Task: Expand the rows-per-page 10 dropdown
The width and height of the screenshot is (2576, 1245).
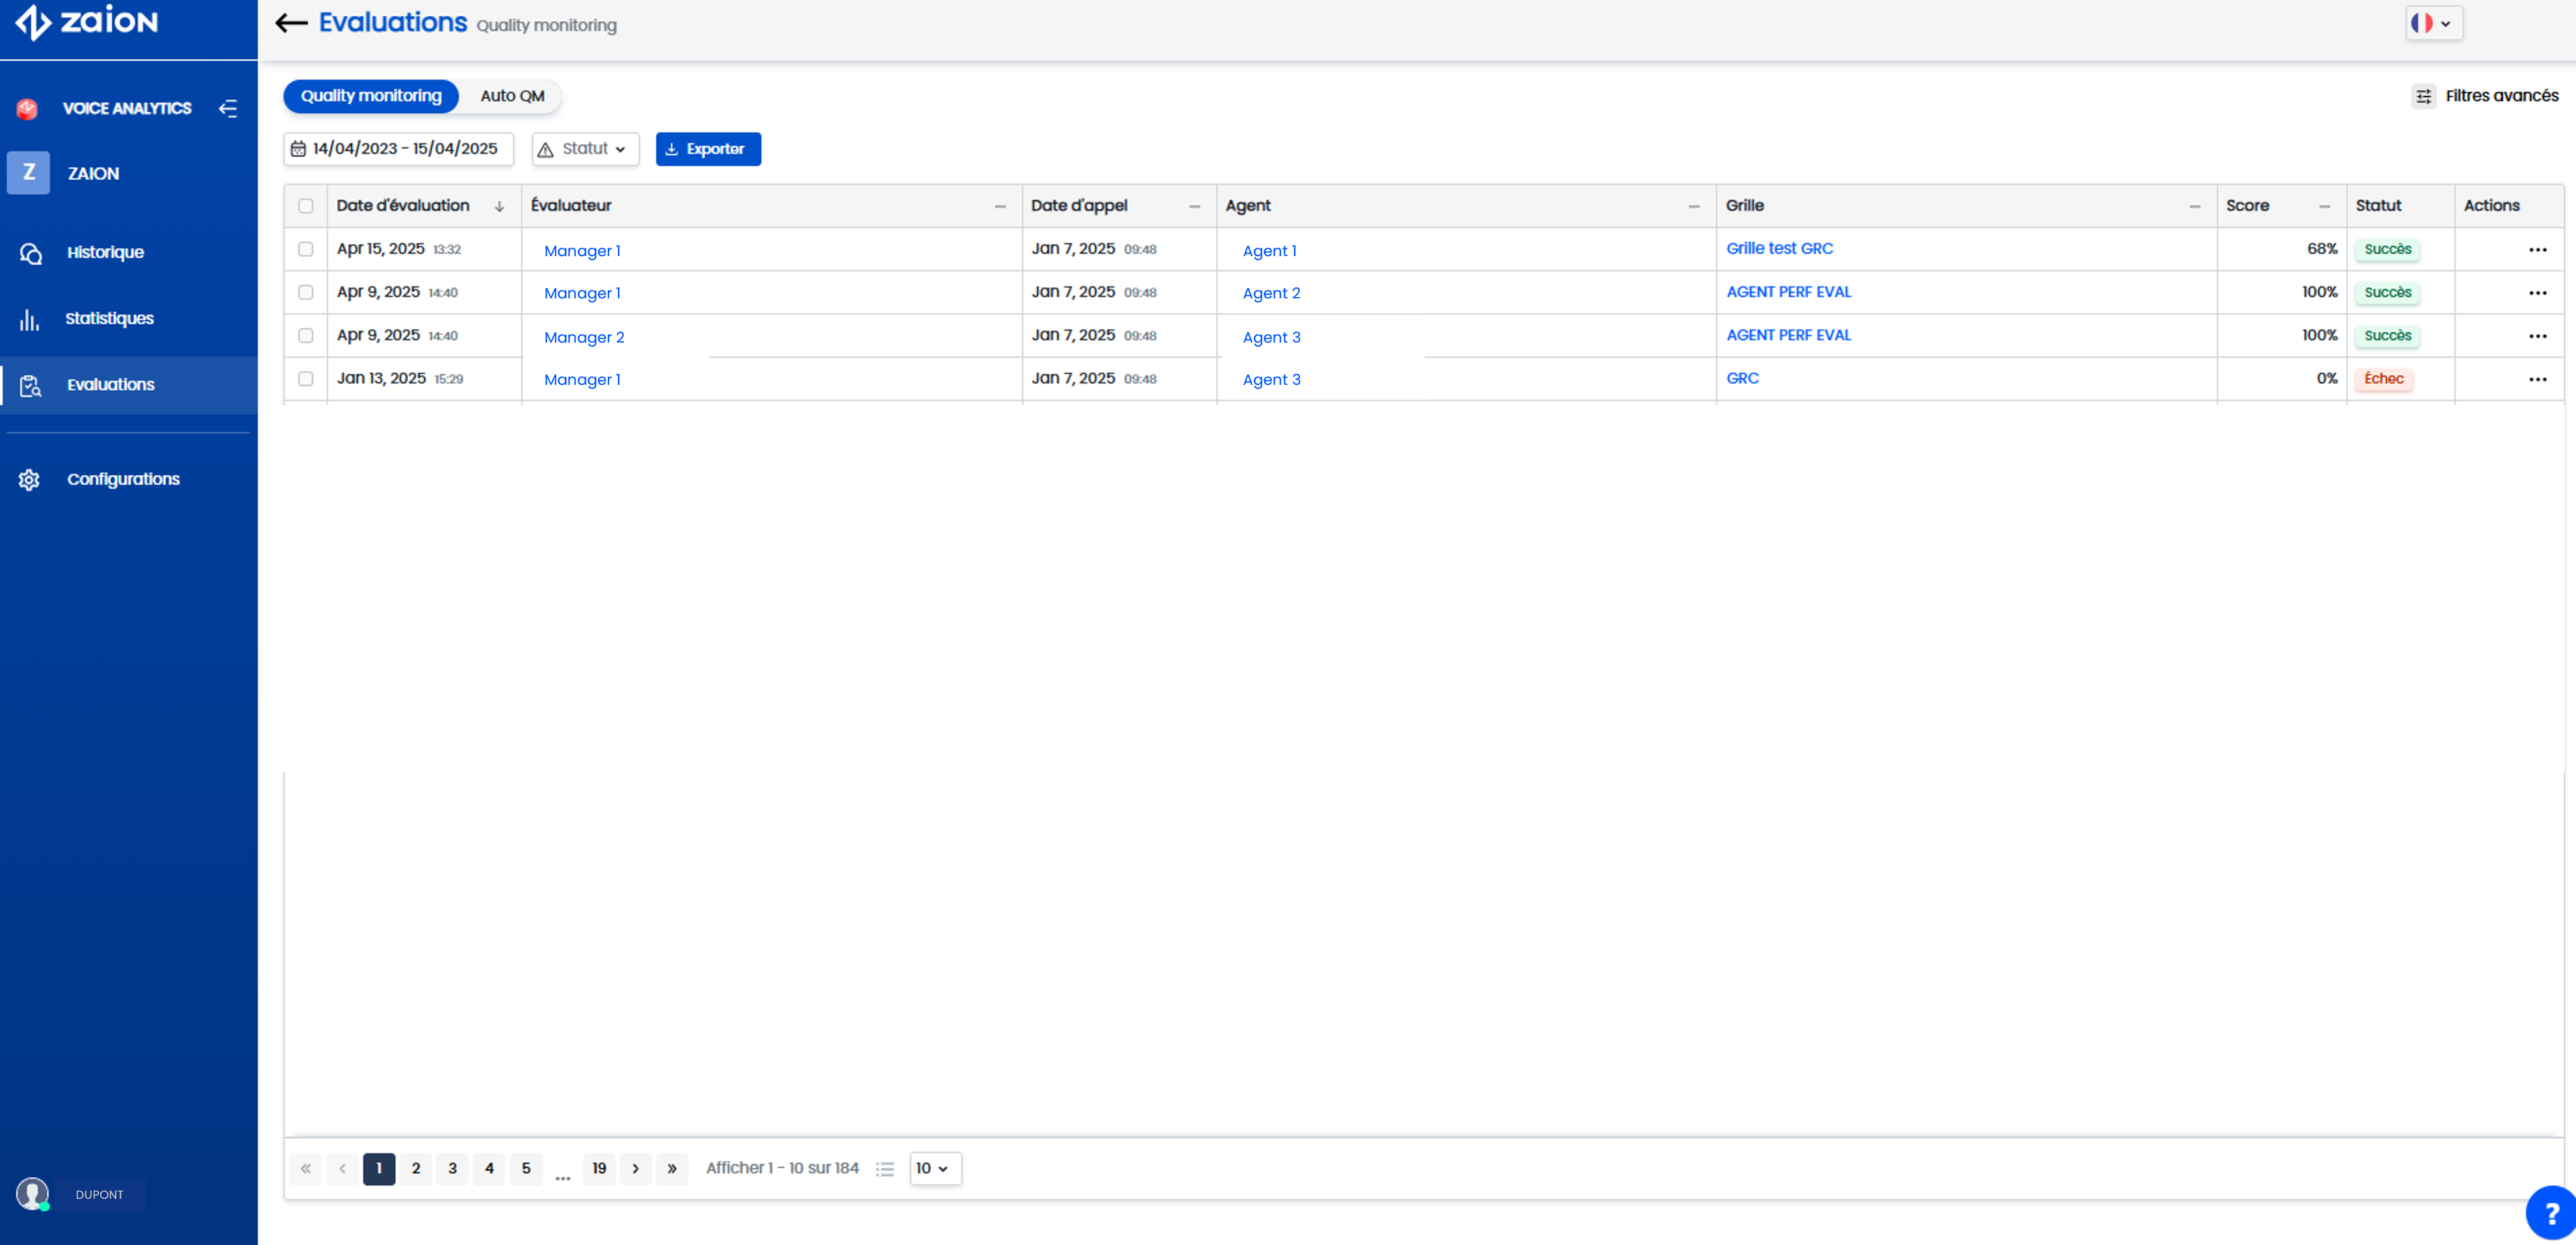Action: [934, 1168]
